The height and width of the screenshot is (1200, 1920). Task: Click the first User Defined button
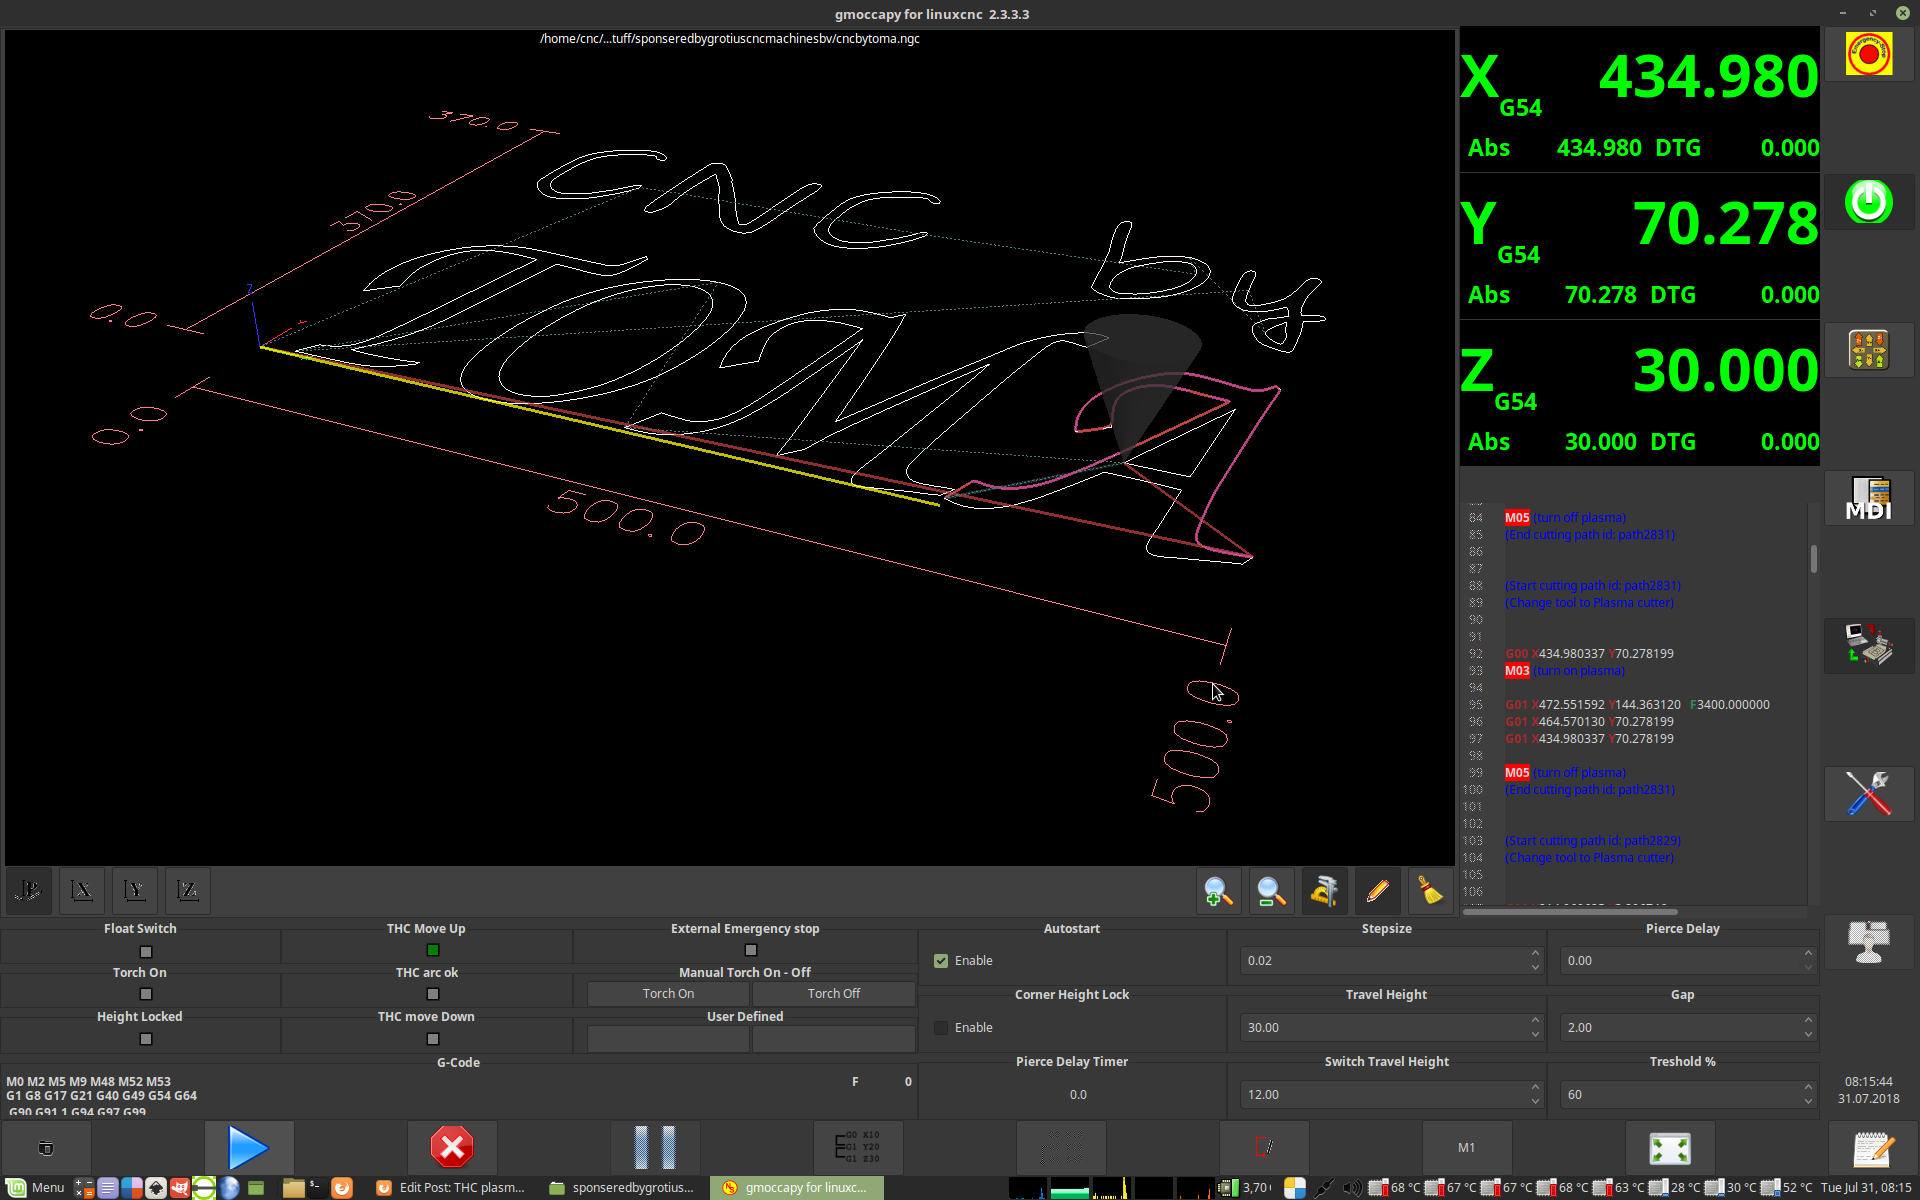pyautogui.click(x=668, y=1039)
